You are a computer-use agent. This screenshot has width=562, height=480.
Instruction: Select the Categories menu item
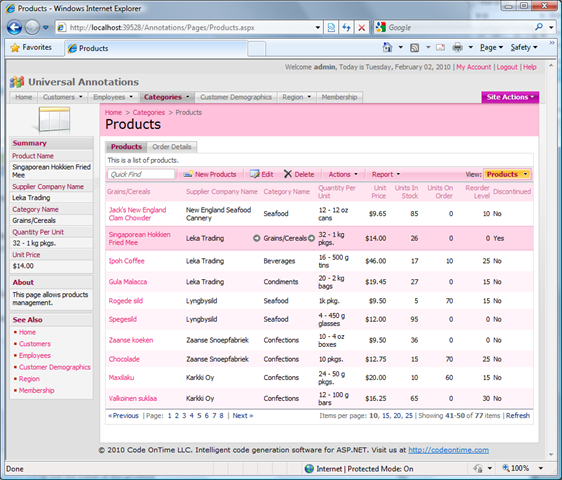pyautogui.click(x=167, y=97)
